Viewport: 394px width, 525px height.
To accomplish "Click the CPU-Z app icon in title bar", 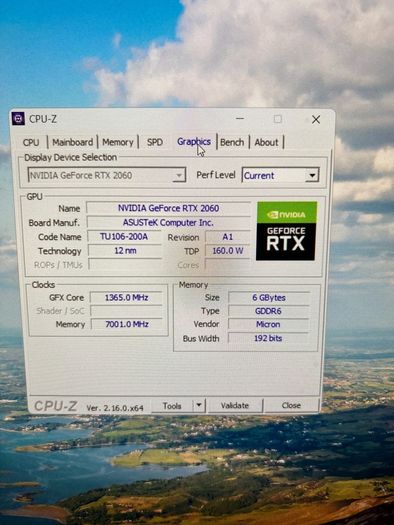I will [x=18, y=119].
